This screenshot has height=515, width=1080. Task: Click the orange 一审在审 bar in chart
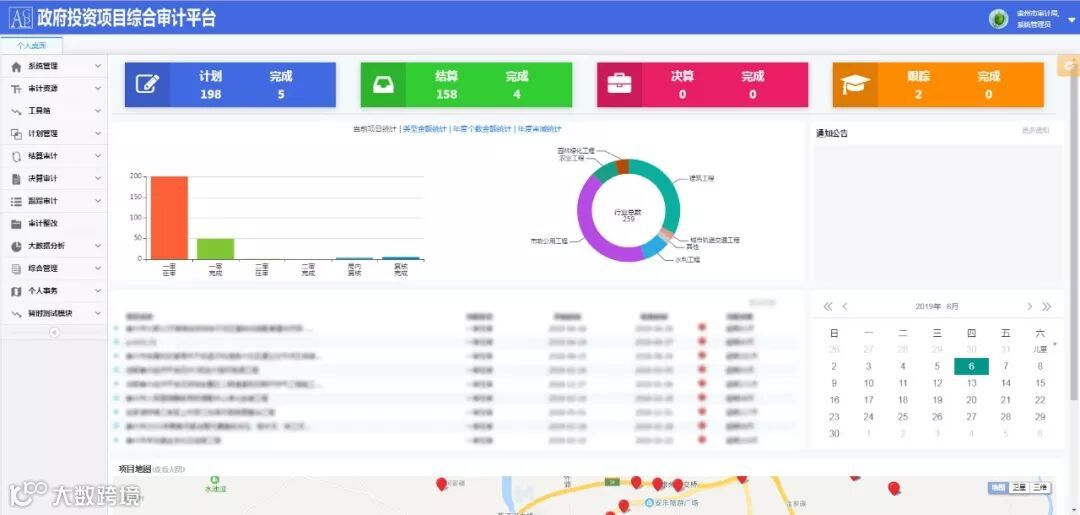pyautogui.click(x=169, y=218)
